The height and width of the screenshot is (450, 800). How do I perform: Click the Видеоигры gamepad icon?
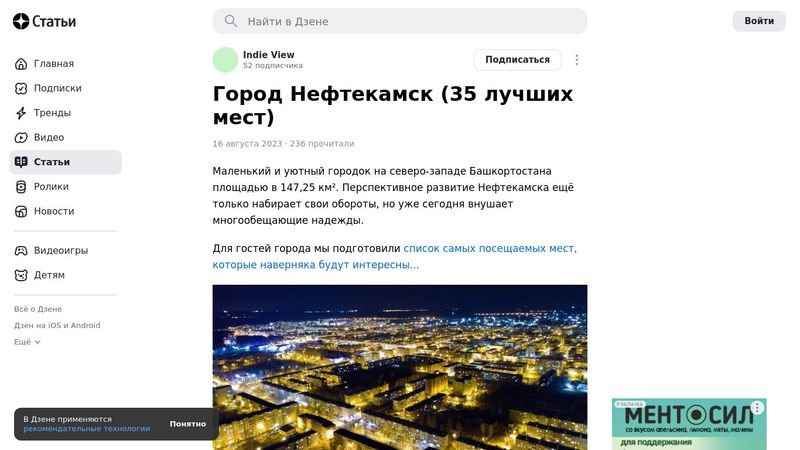tap(21, 251)
